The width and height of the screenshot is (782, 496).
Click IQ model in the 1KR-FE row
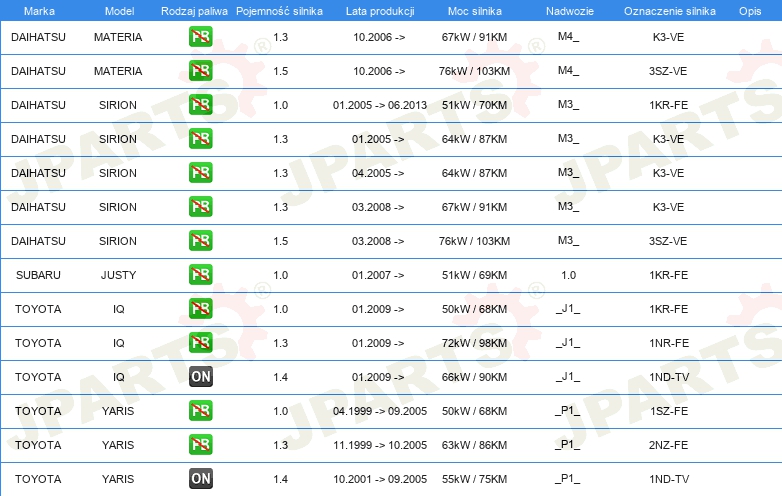[x=119, y=309]
